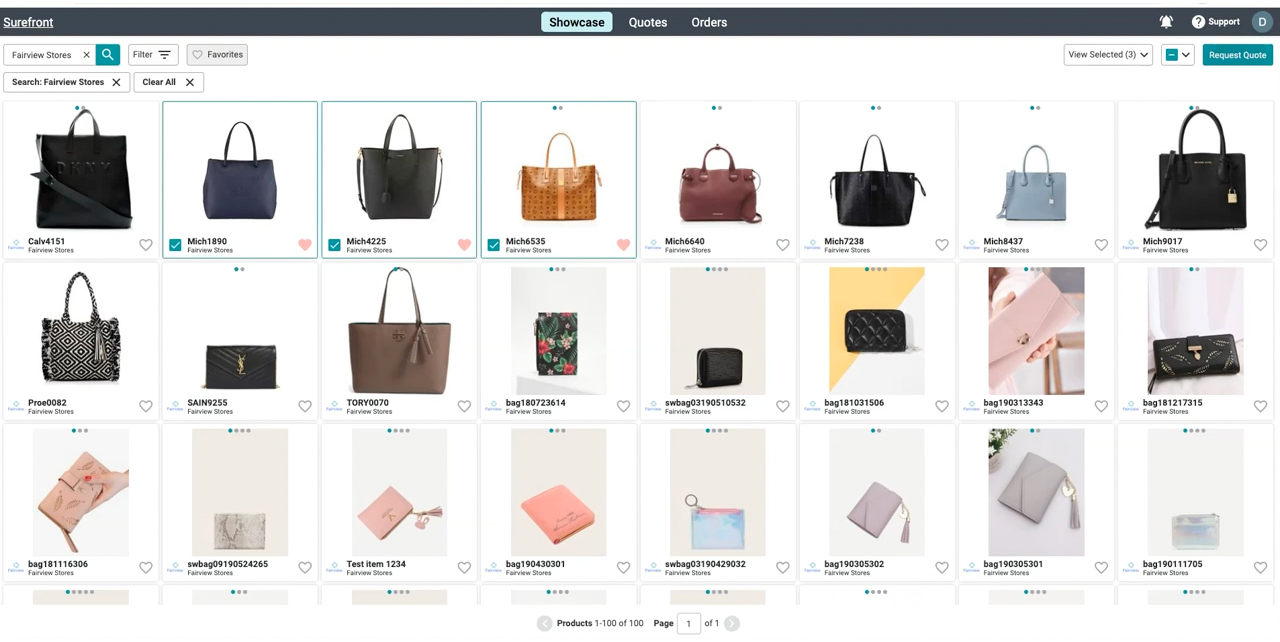Uncheck the Mich6535 checkbox
Screen dimensions: 1280x642
(493, 245)
